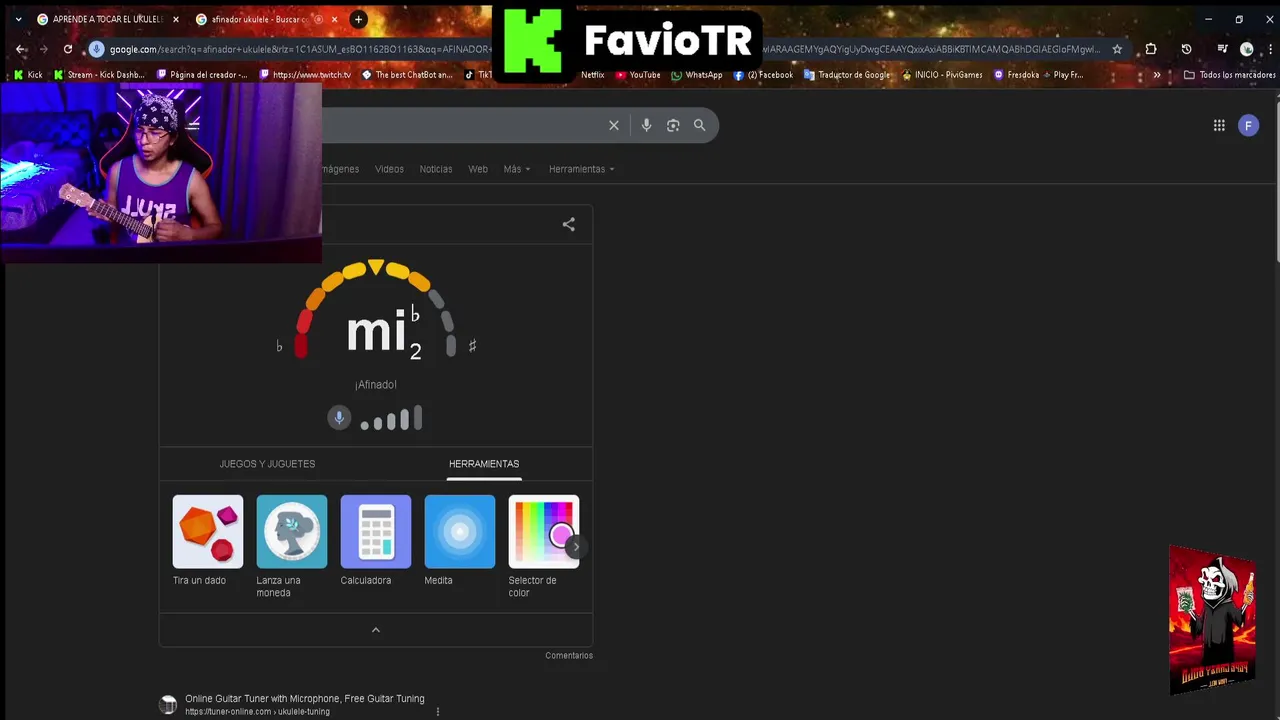This screenshot has width=1280, height=720.
Task: Close the APRENDE A TOCAR tab
Action: pyautogui.click(x=175, y=19)
